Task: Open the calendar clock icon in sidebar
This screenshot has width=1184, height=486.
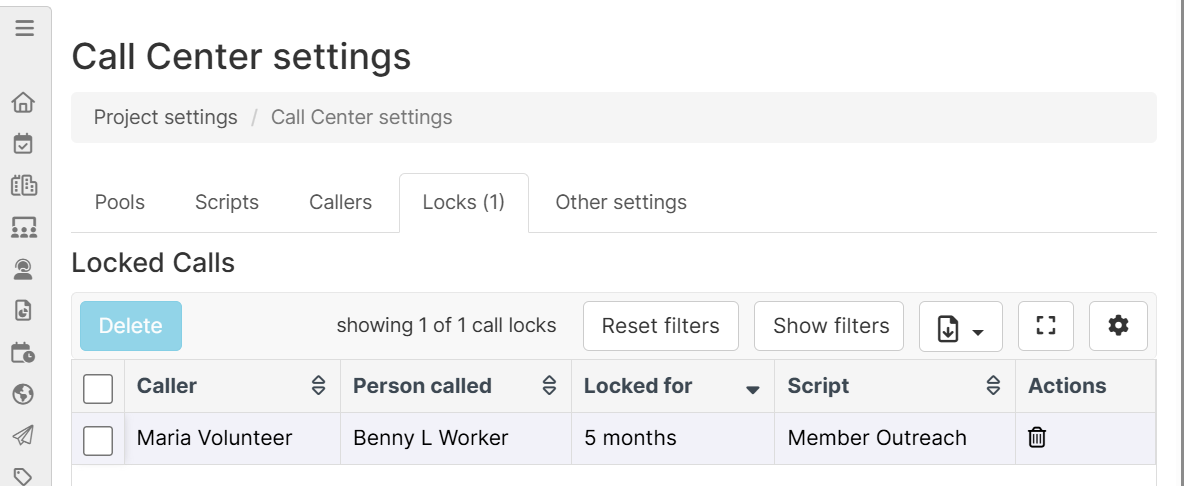Action: pyautogui.click(x=23, y=352)
